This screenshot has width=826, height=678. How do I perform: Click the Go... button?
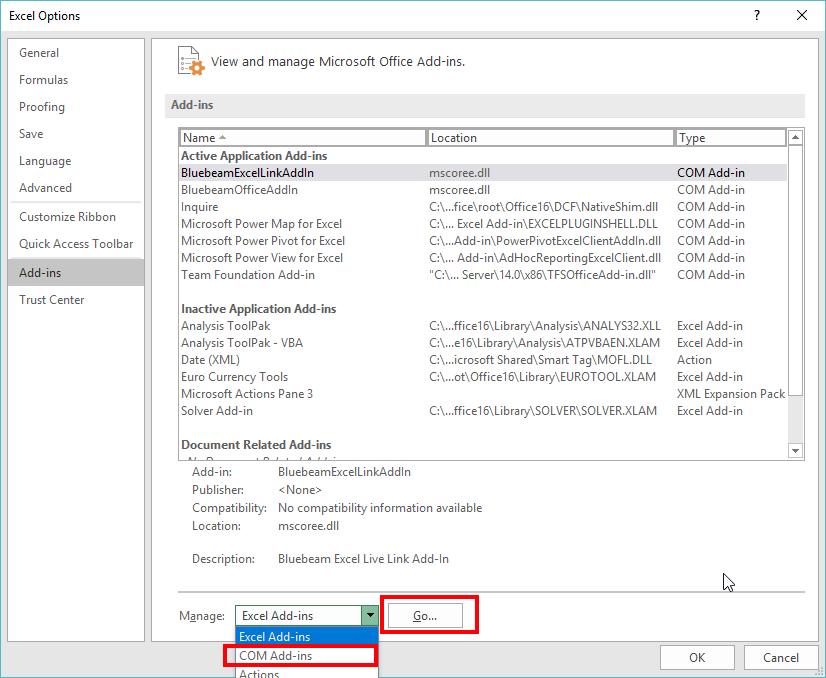click(425, 615)
